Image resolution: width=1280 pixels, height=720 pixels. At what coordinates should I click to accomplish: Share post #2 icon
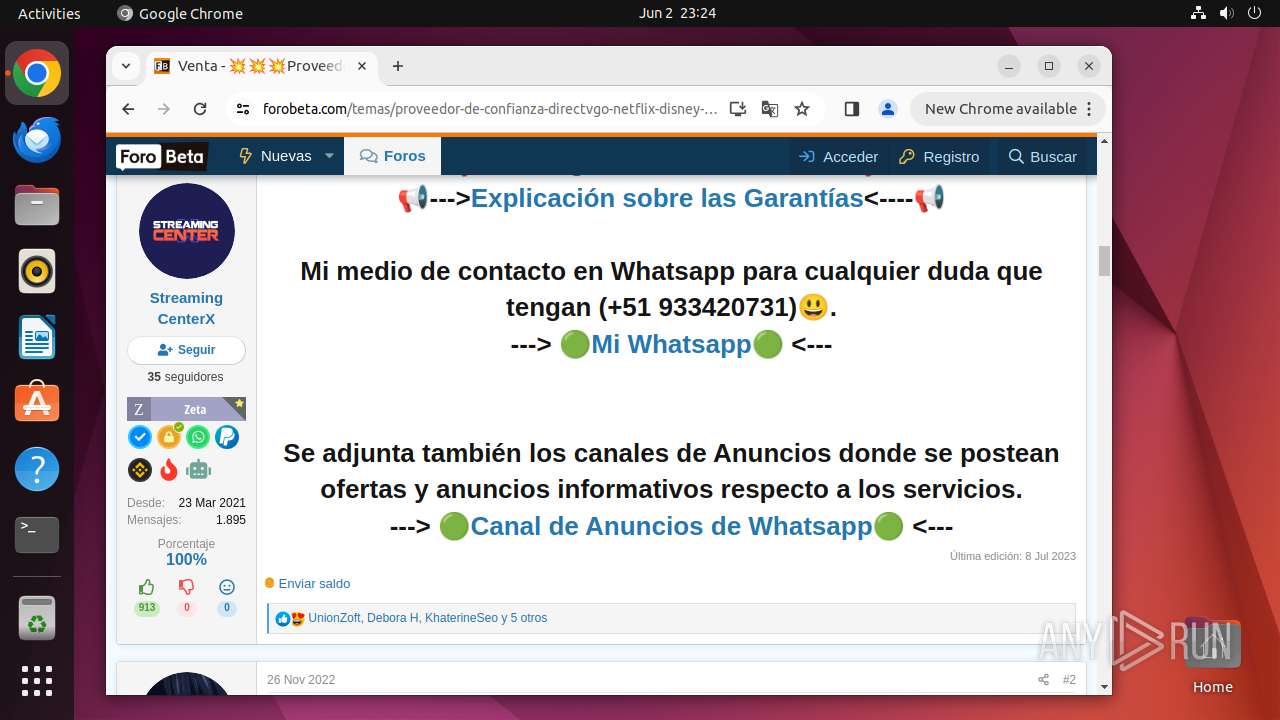[x=1043, y=680]
